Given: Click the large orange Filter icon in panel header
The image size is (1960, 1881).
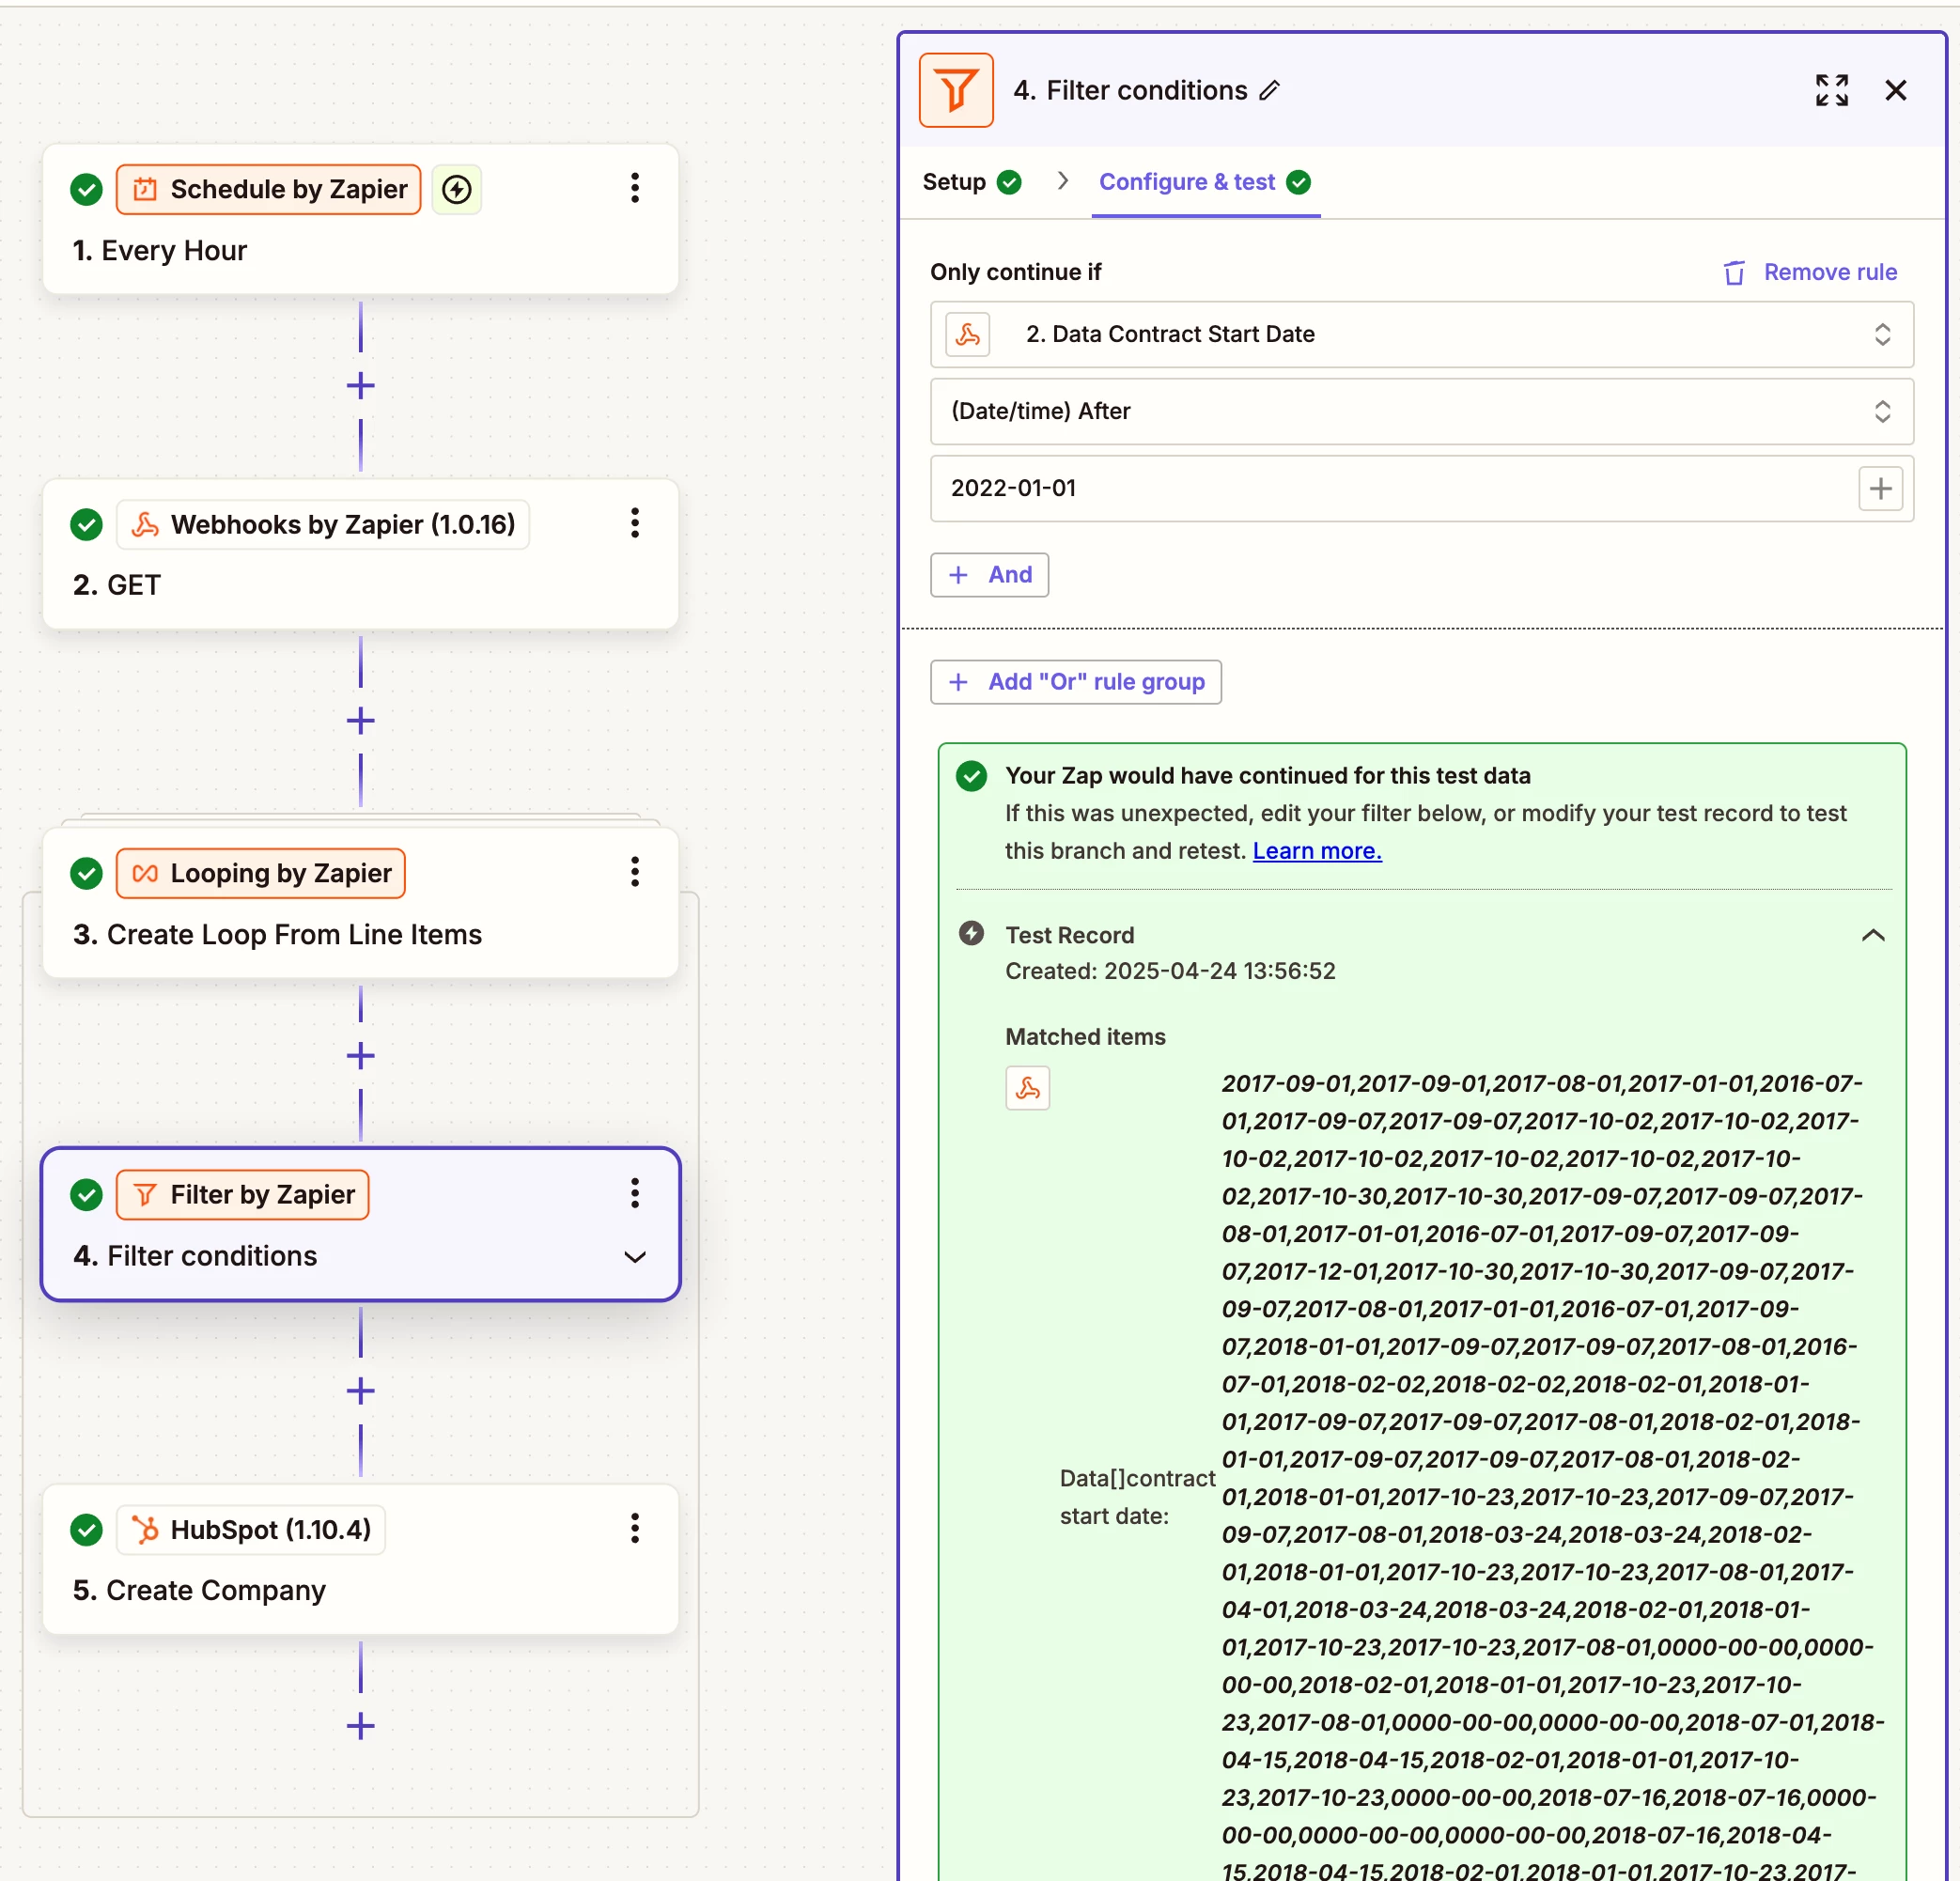Looking at the screenshot, I should [x=956, y=90].
